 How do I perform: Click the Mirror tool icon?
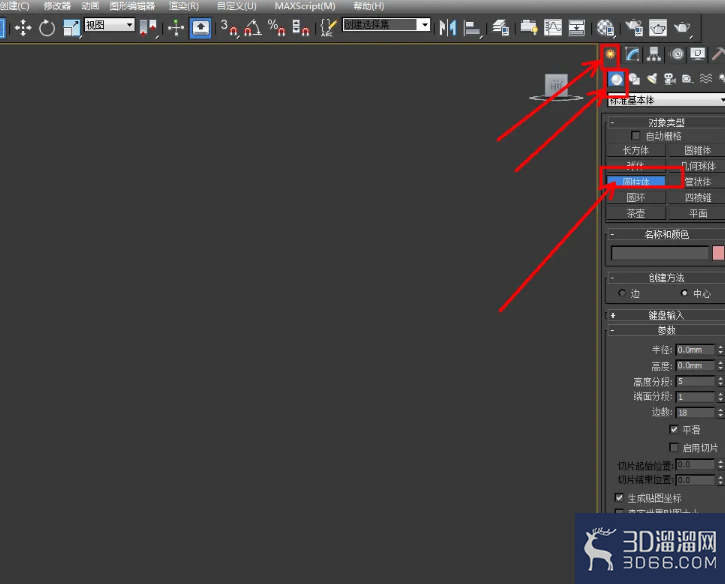447,28
